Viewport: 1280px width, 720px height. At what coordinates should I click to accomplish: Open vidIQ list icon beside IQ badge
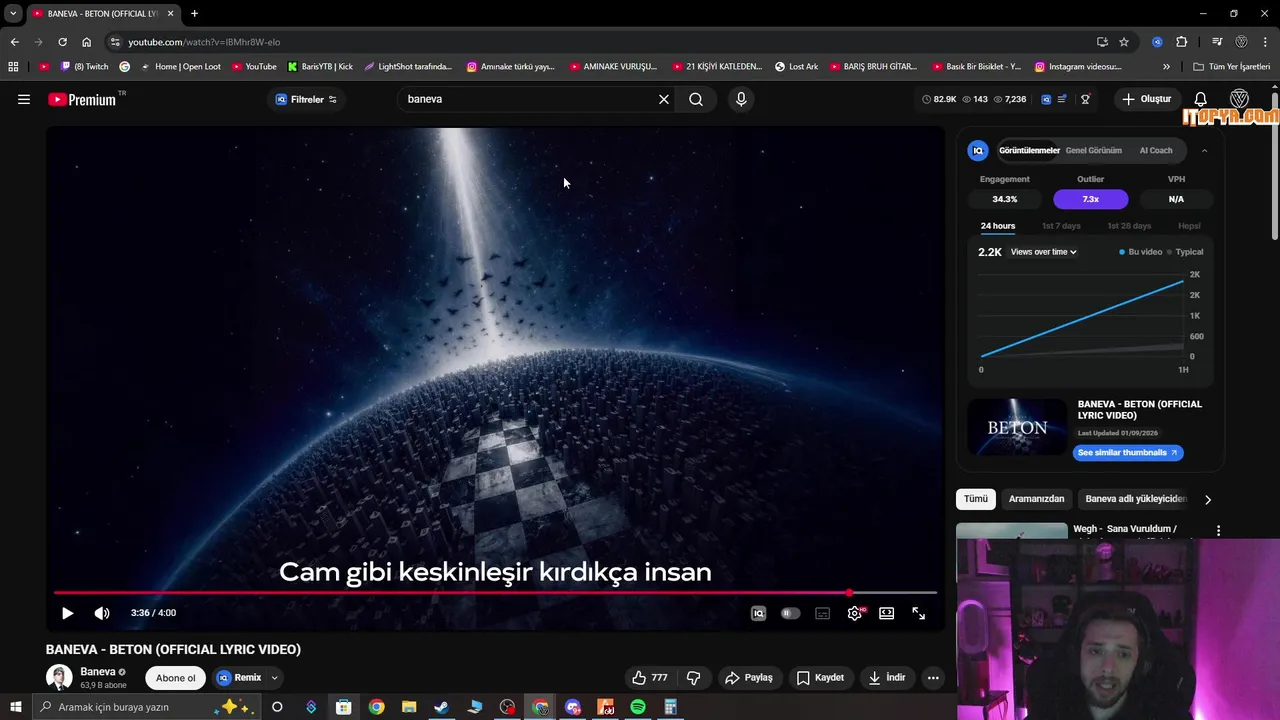[1062, 99]
